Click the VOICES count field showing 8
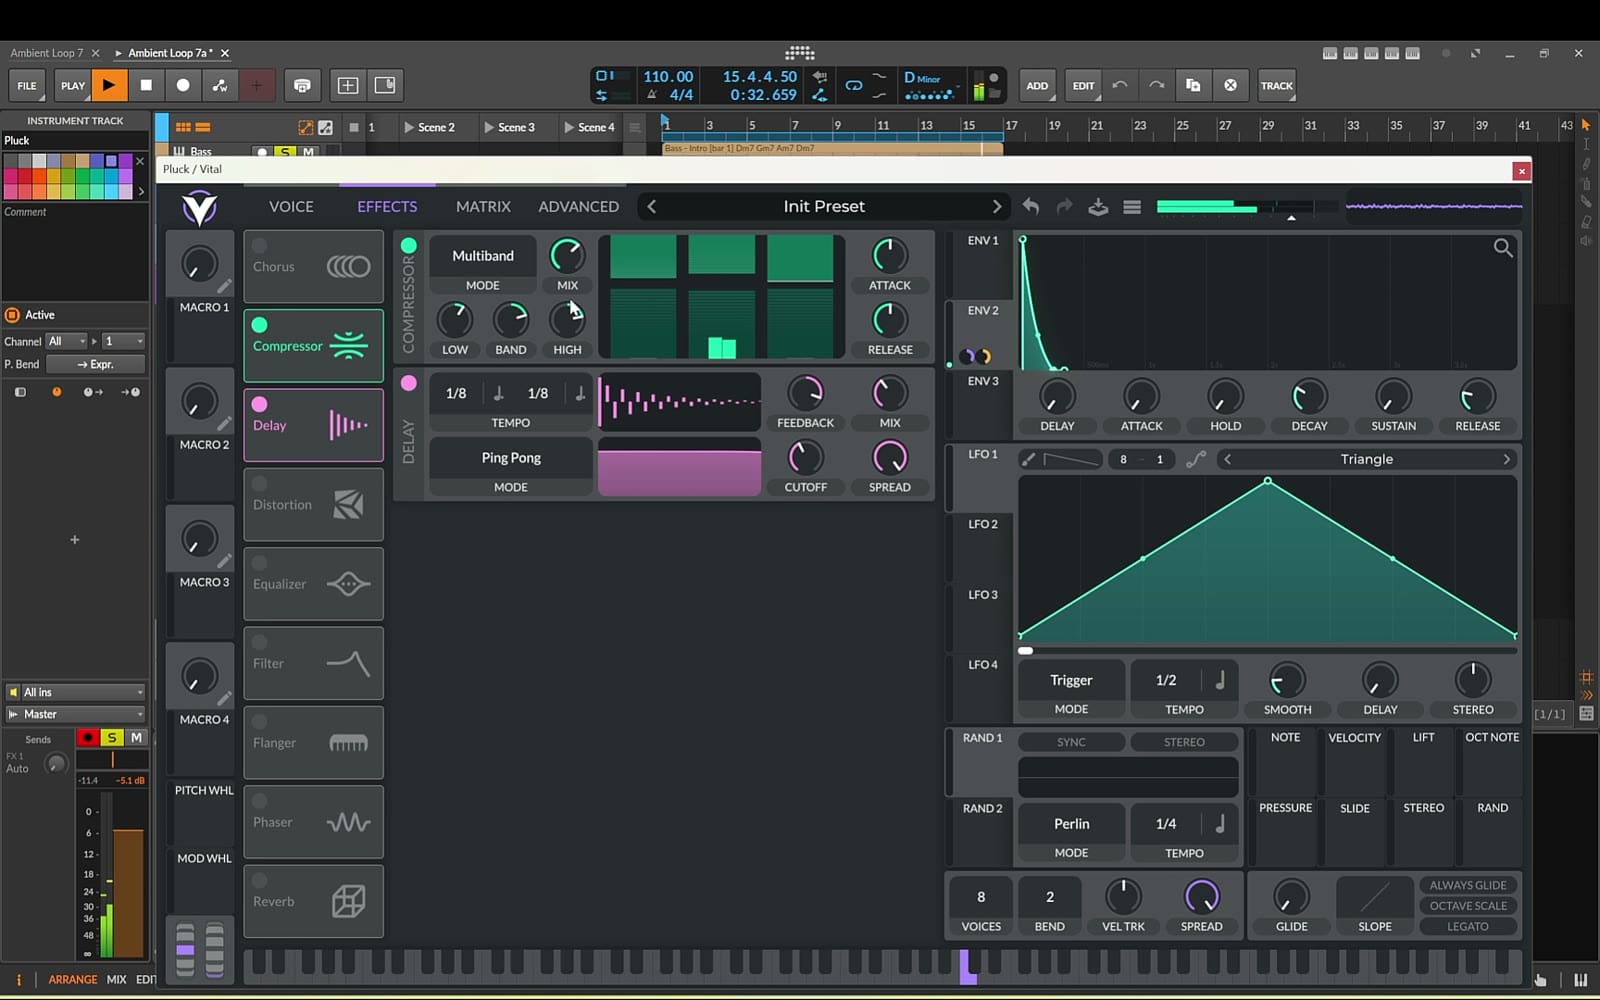Viewport: 1600px width, 1000px height. click(x=981, y=897)
